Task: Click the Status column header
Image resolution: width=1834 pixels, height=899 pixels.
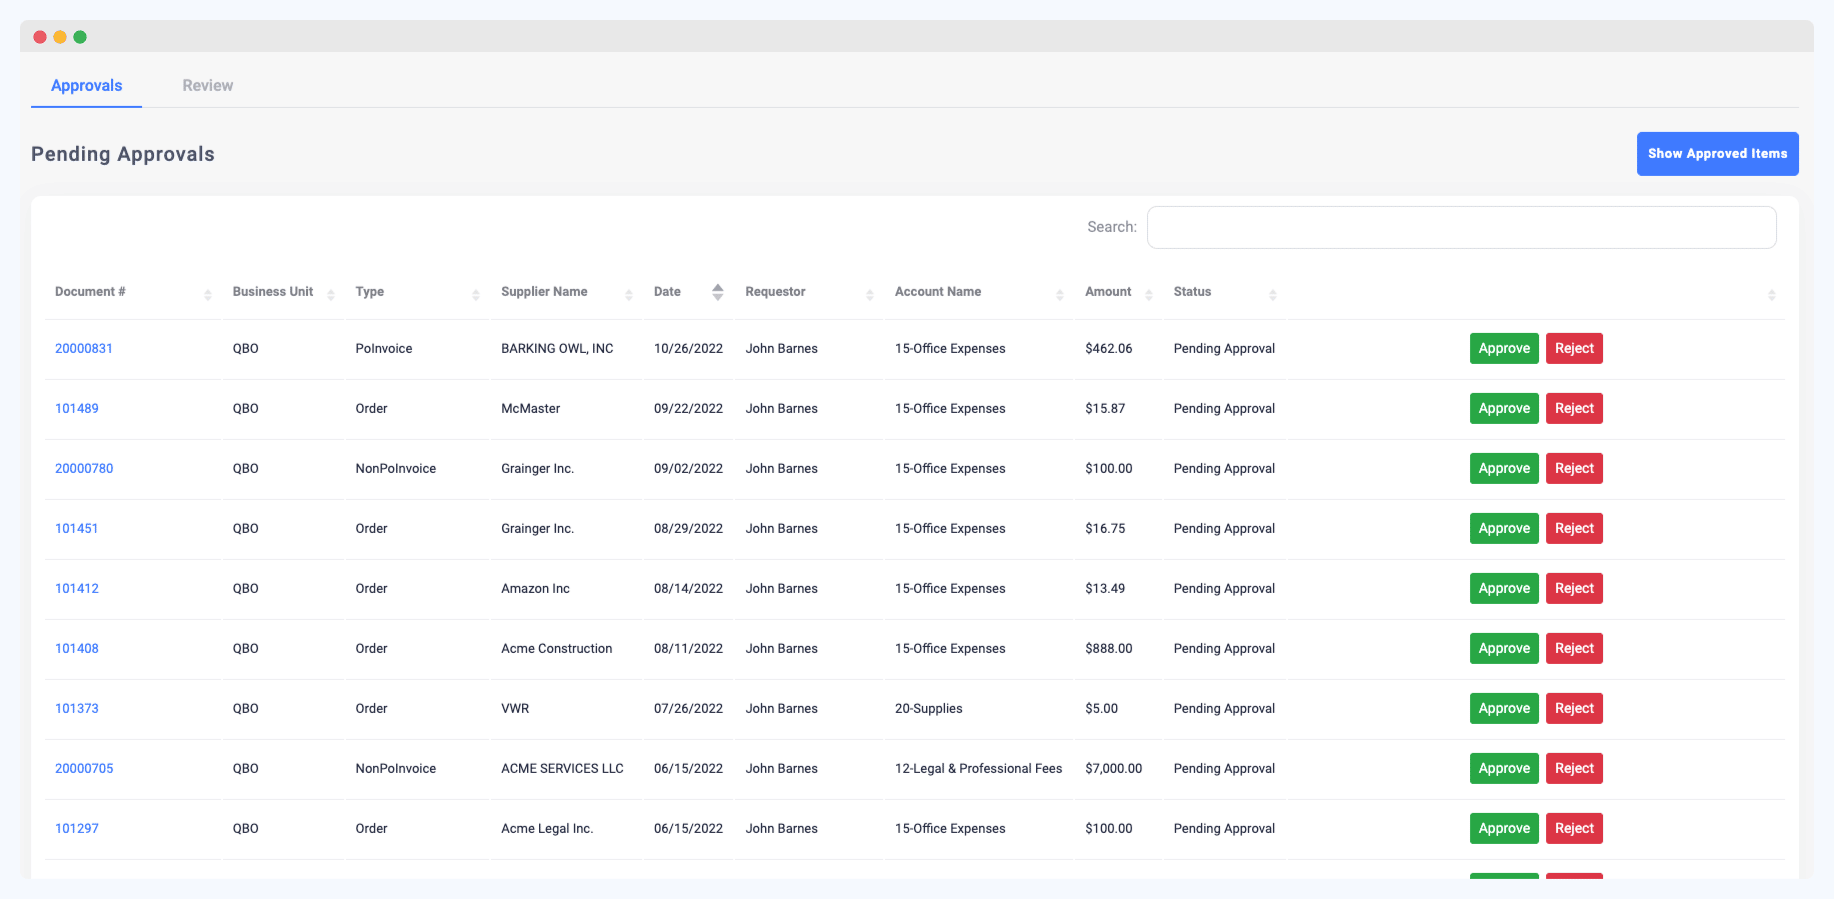Action: [x=1192, y=292]
